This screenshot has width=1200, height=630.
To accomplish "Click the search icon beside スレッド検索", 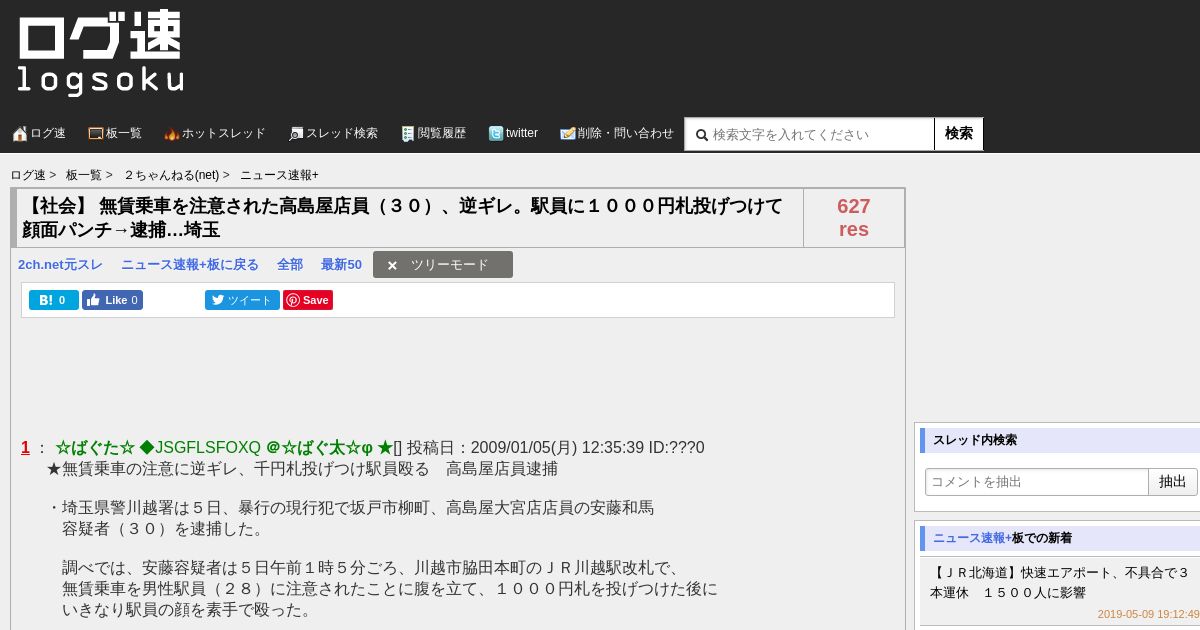I will coord(296,134).
